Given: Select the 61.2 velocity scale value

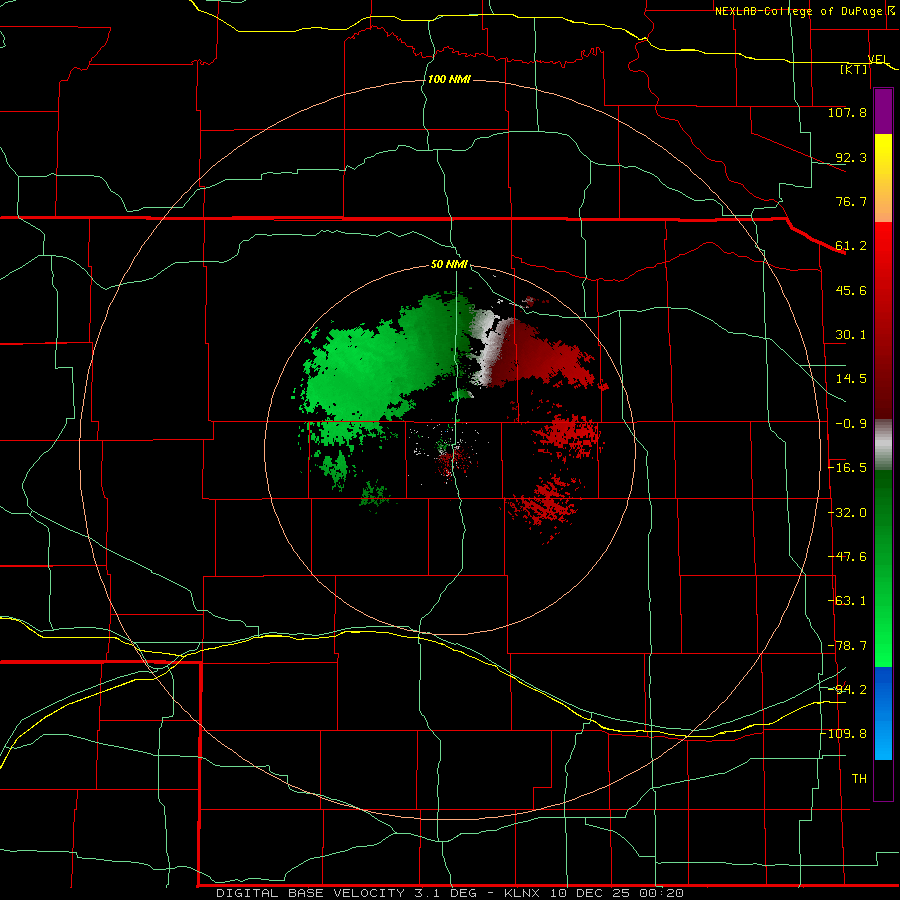Looking at the screenshot, I should pos(851,246).
